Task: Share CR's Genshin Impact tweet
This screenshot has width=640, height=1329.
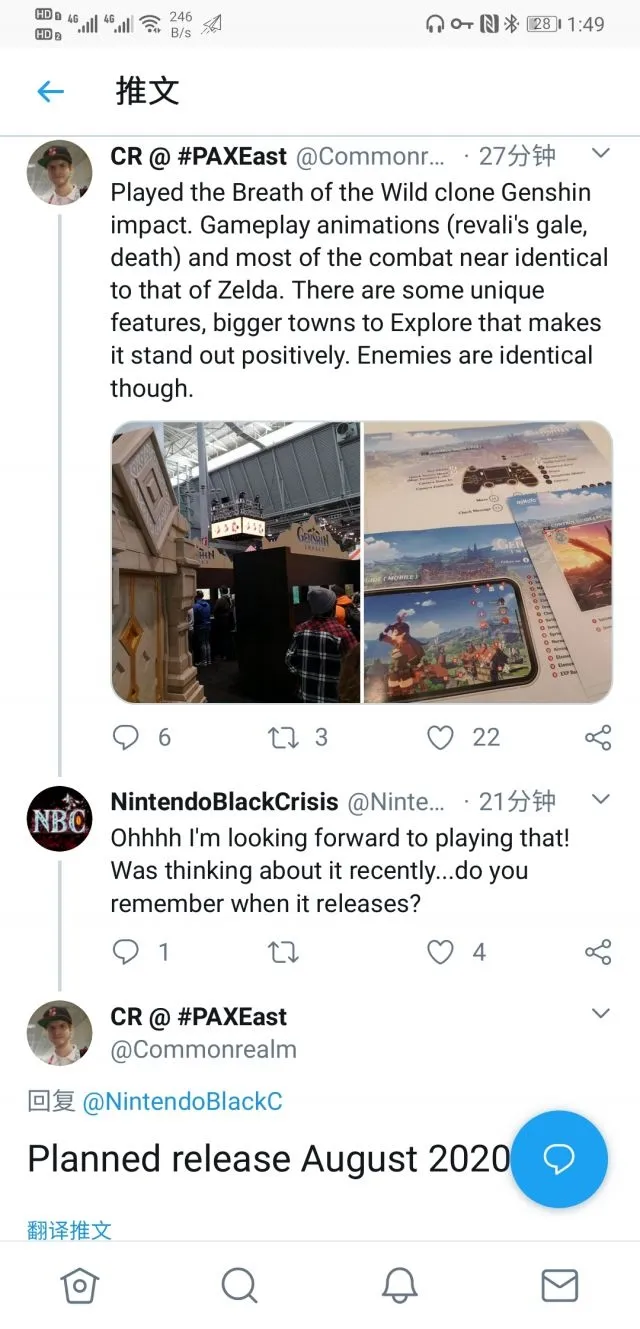Action: point(597,737)
